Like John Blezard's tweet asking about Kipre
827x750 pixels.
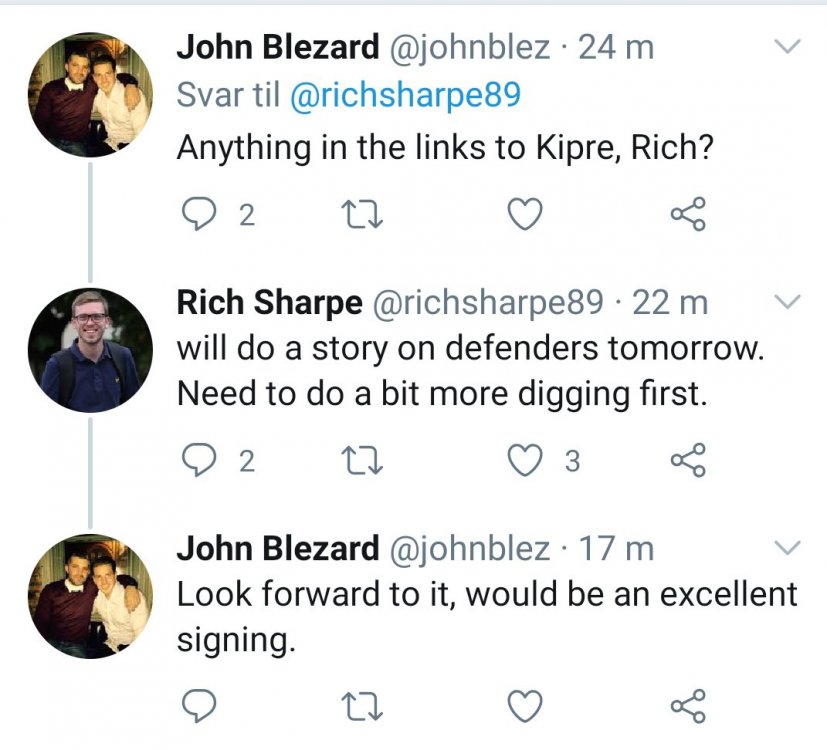pos(526,215)
